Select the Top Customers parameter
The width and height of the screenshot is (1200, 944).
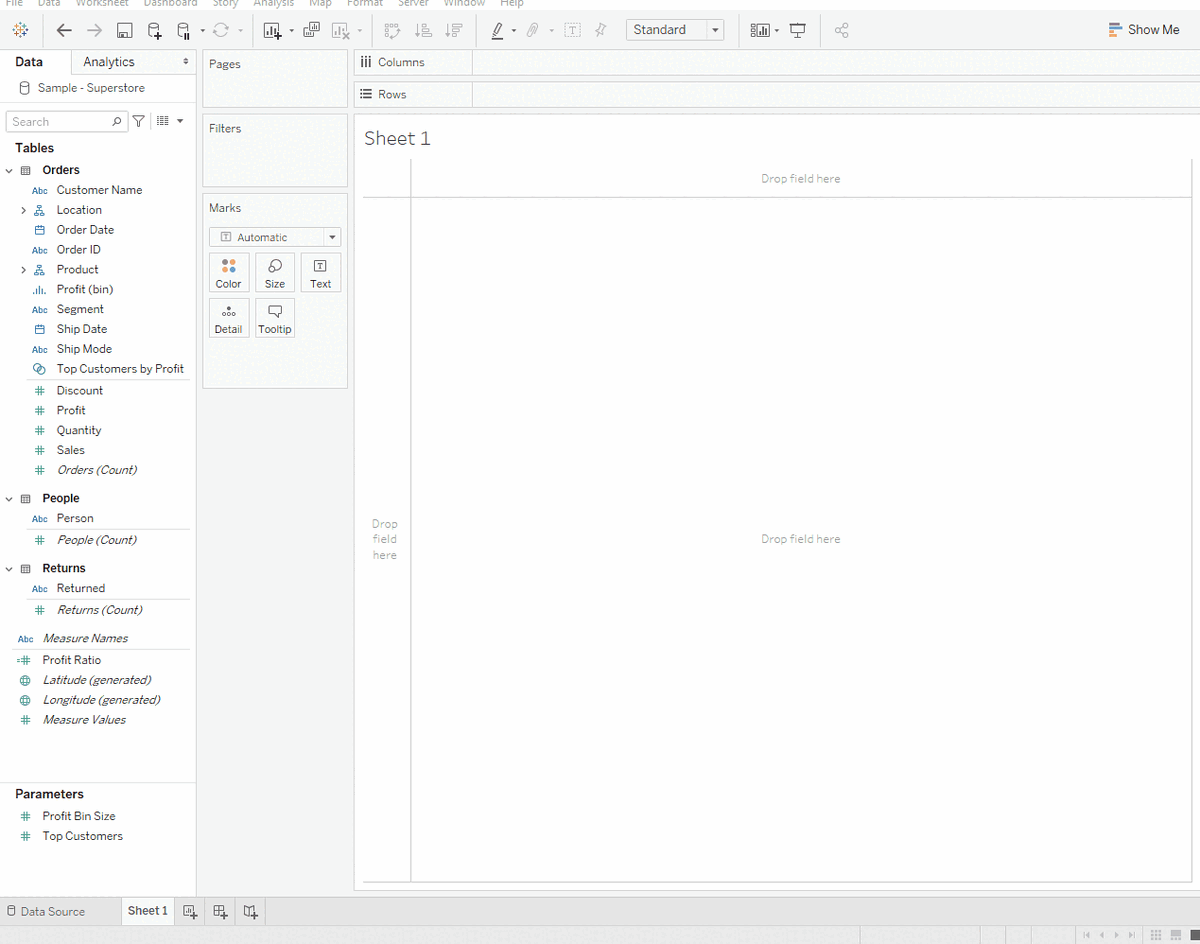pos(83,836)
